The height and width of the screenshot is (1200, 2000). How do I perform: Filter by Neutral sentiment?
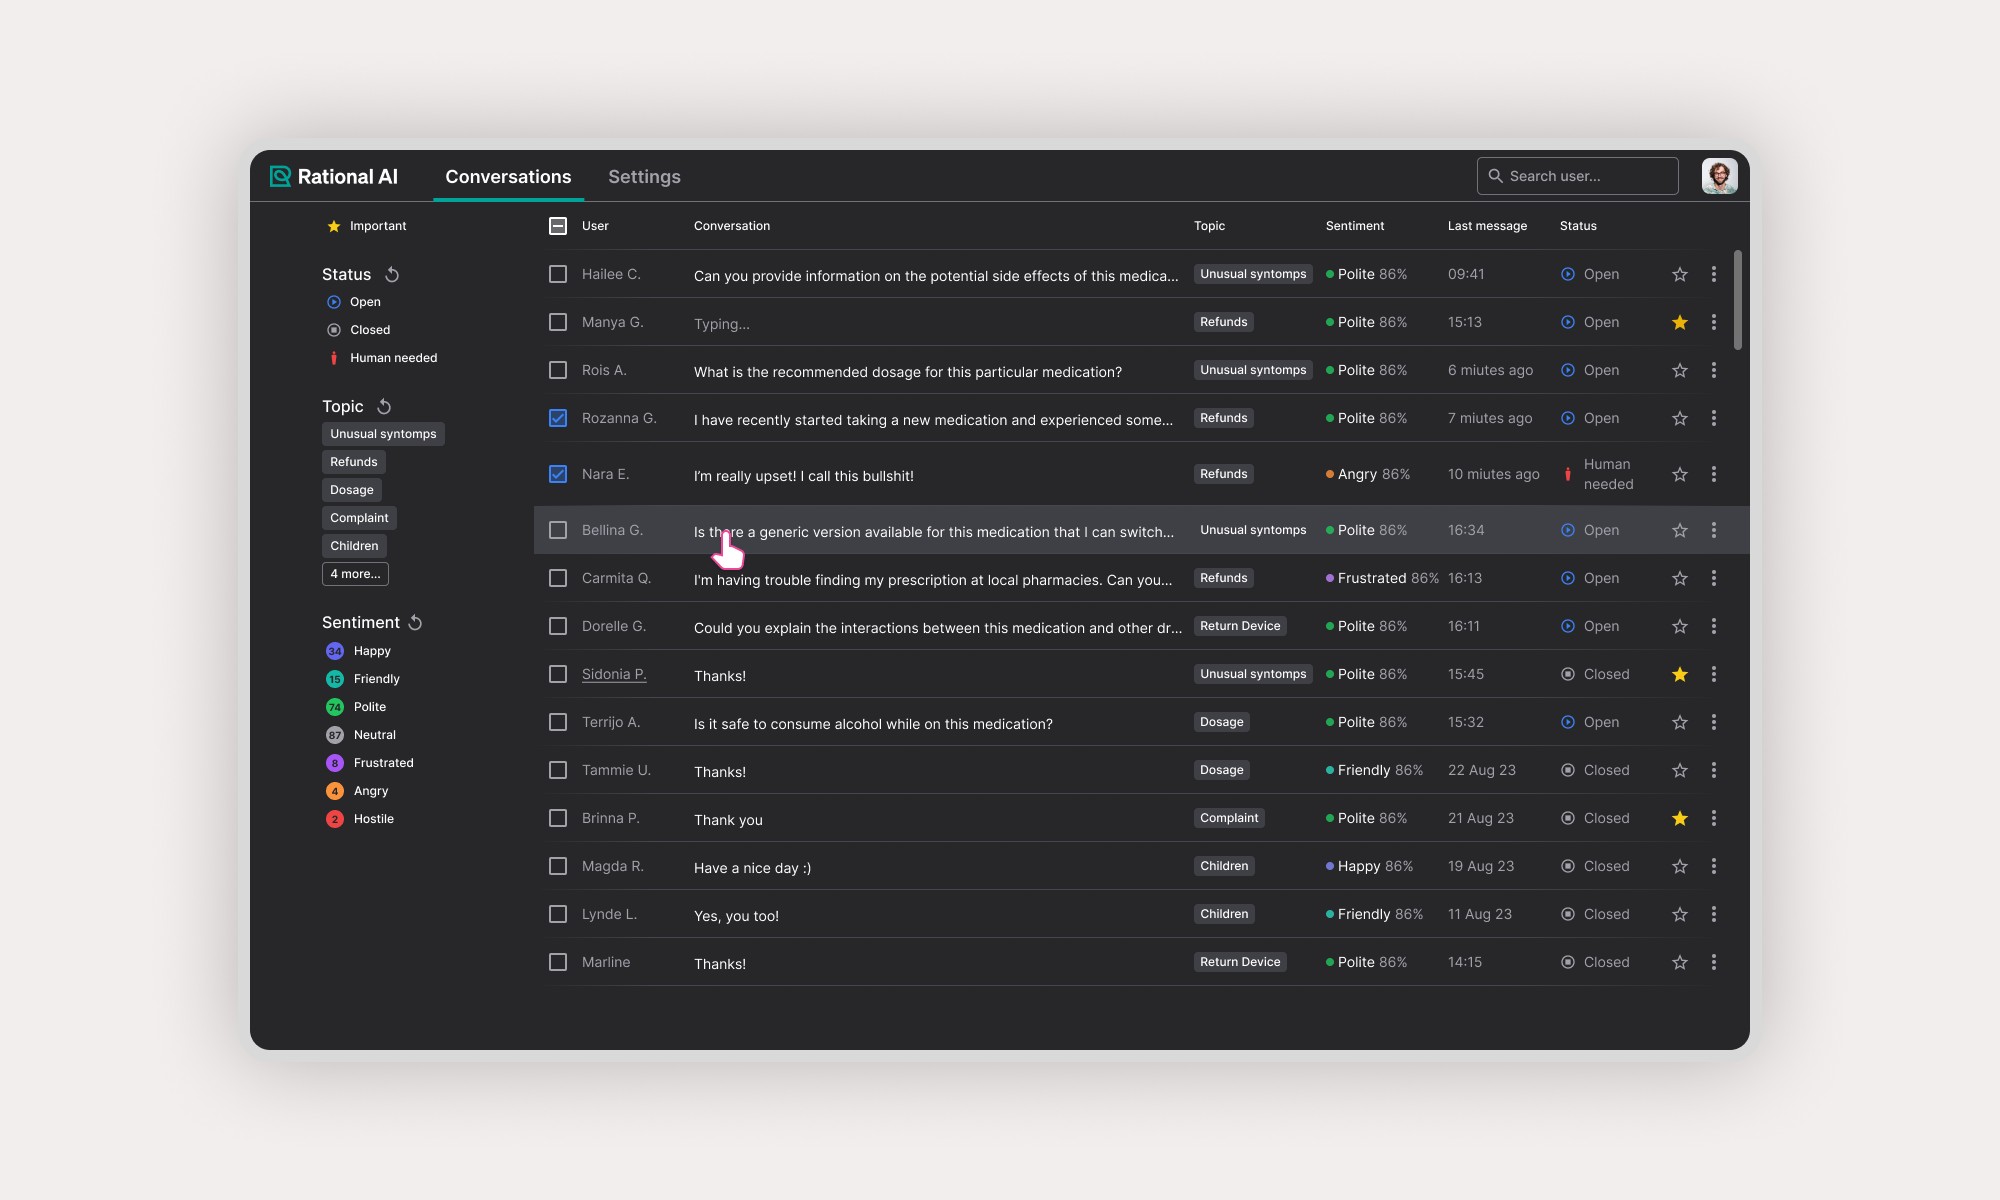pos(361,735)
